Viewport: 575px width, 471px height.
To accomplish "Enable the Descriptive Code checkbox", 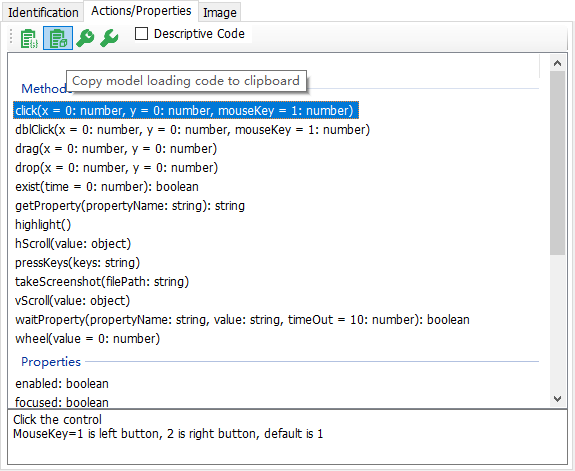I will point(142,34).
